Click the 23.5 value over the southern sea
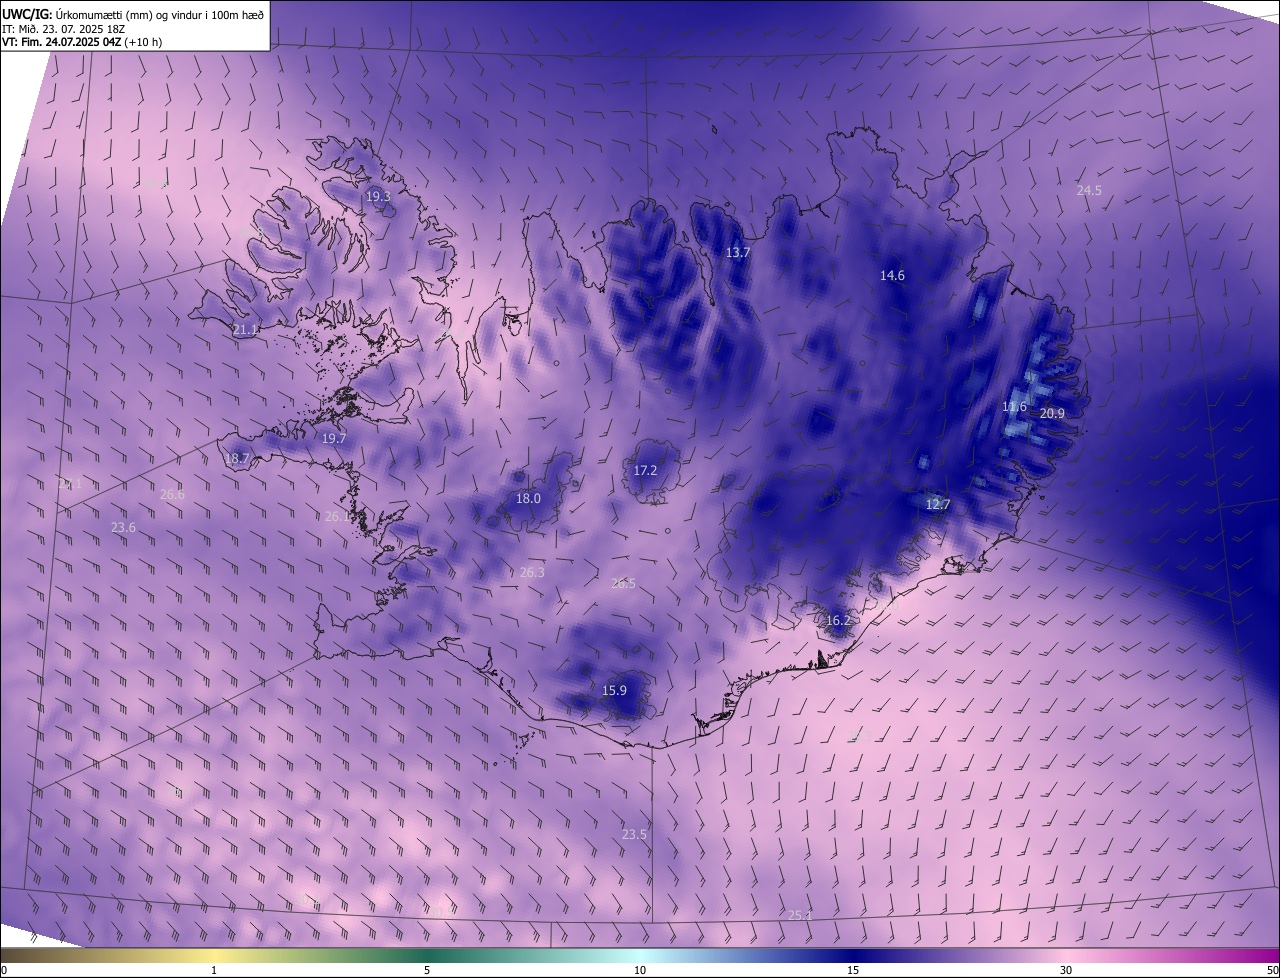 pos(634,834)
